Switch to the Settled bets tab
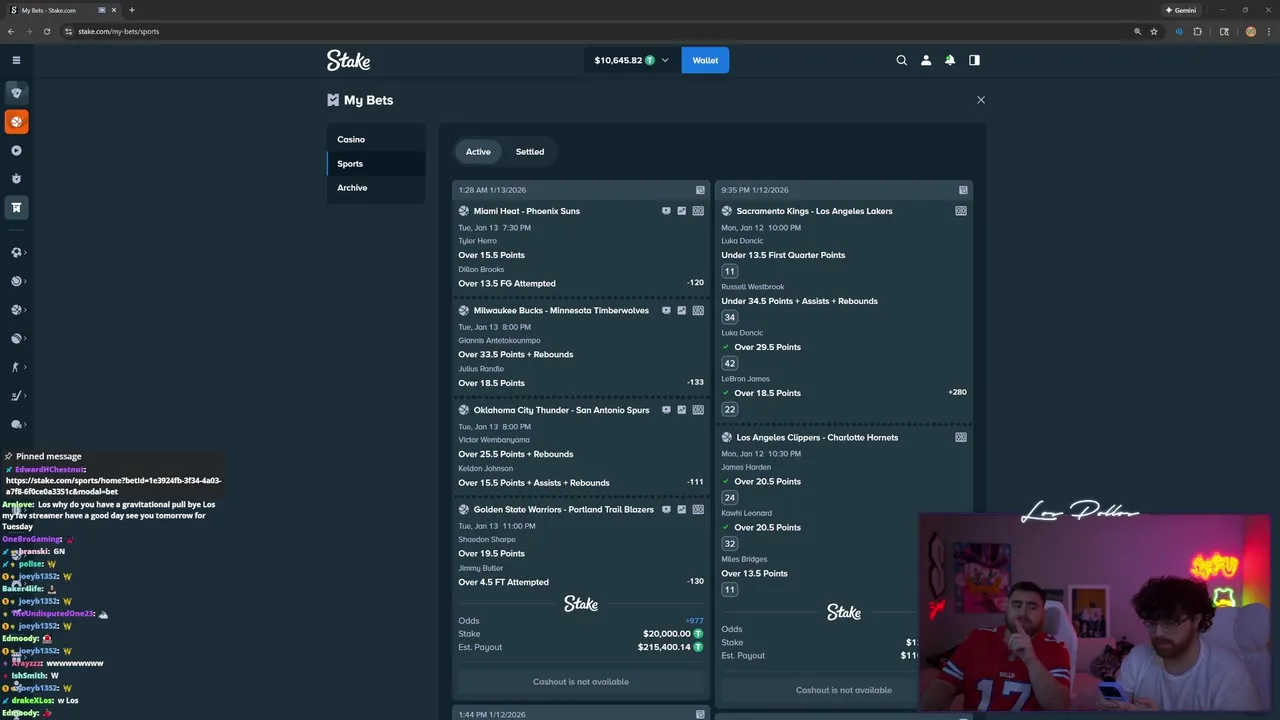This screenshot has height=720, width=1280. tap(530, 152)
